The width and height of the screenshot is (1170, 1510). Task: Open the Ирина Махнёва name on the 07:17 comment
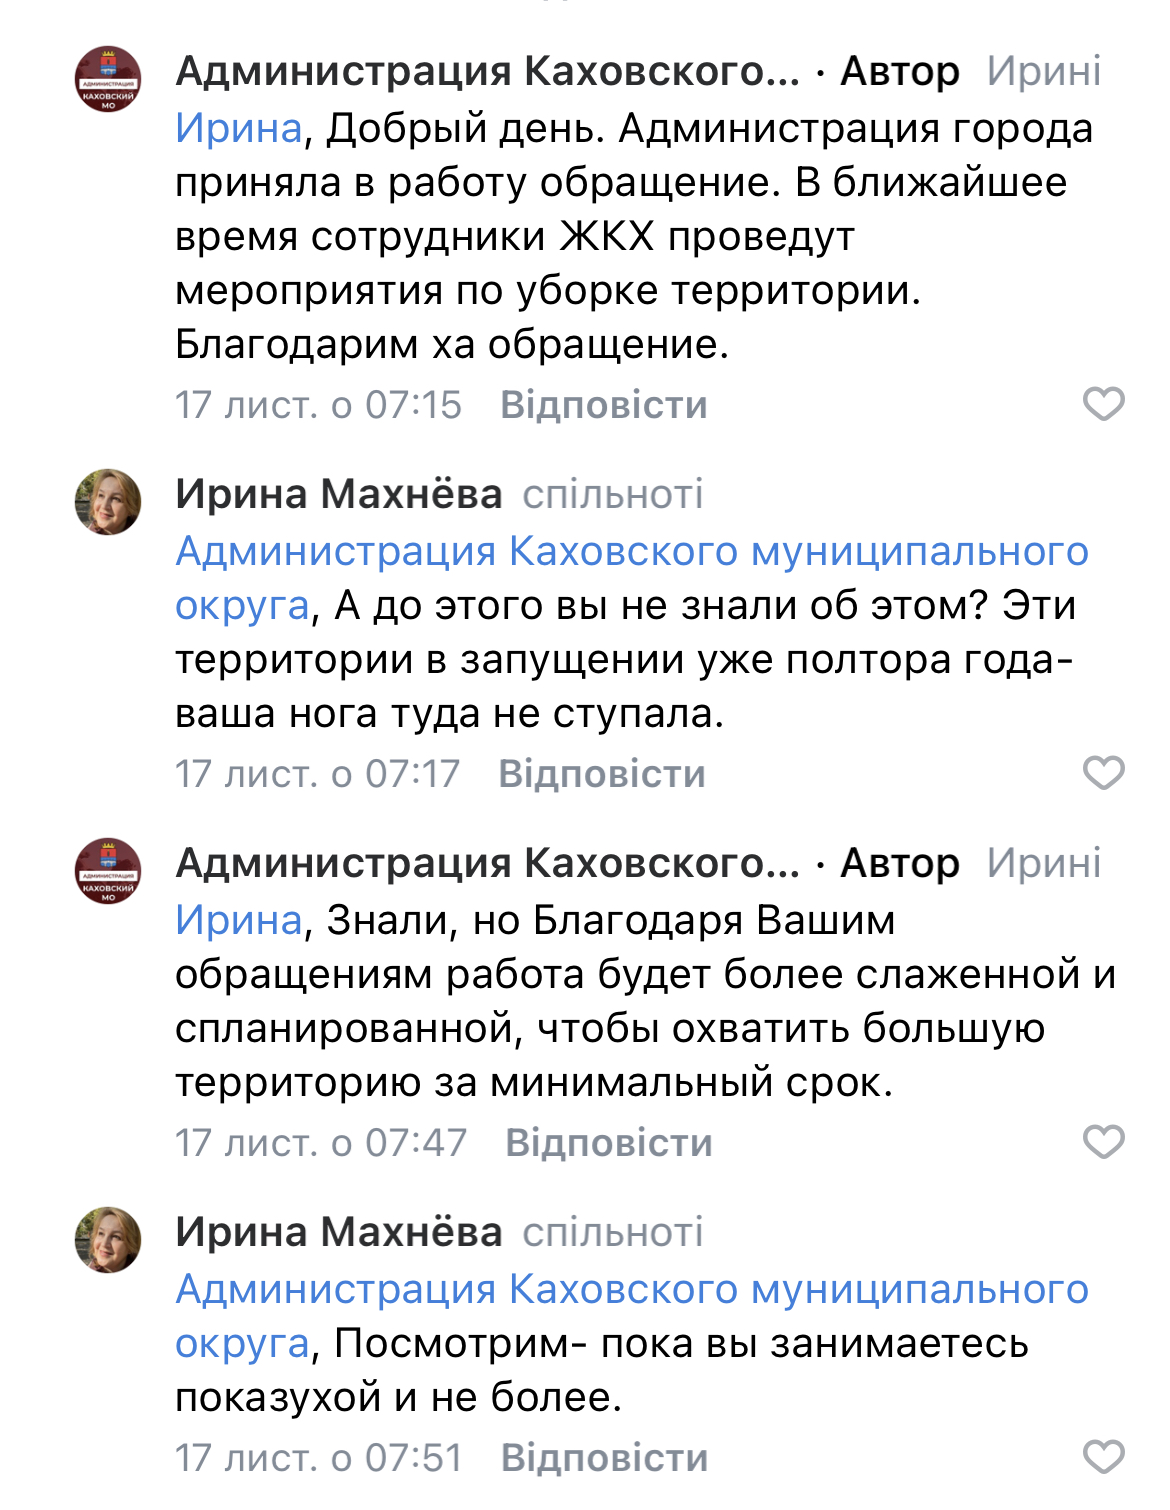click(338, 494)
